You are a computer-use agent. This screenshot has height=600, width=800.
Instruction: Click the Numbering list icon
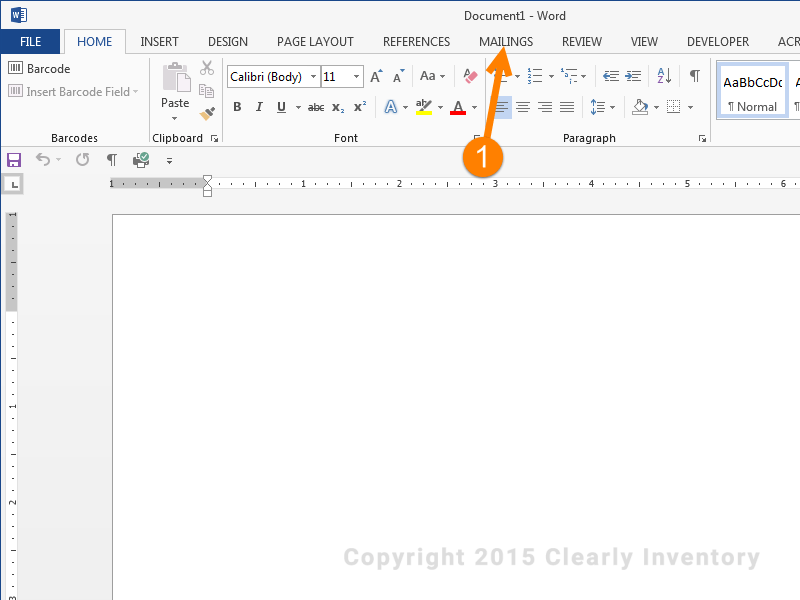[x=535, y=77]
